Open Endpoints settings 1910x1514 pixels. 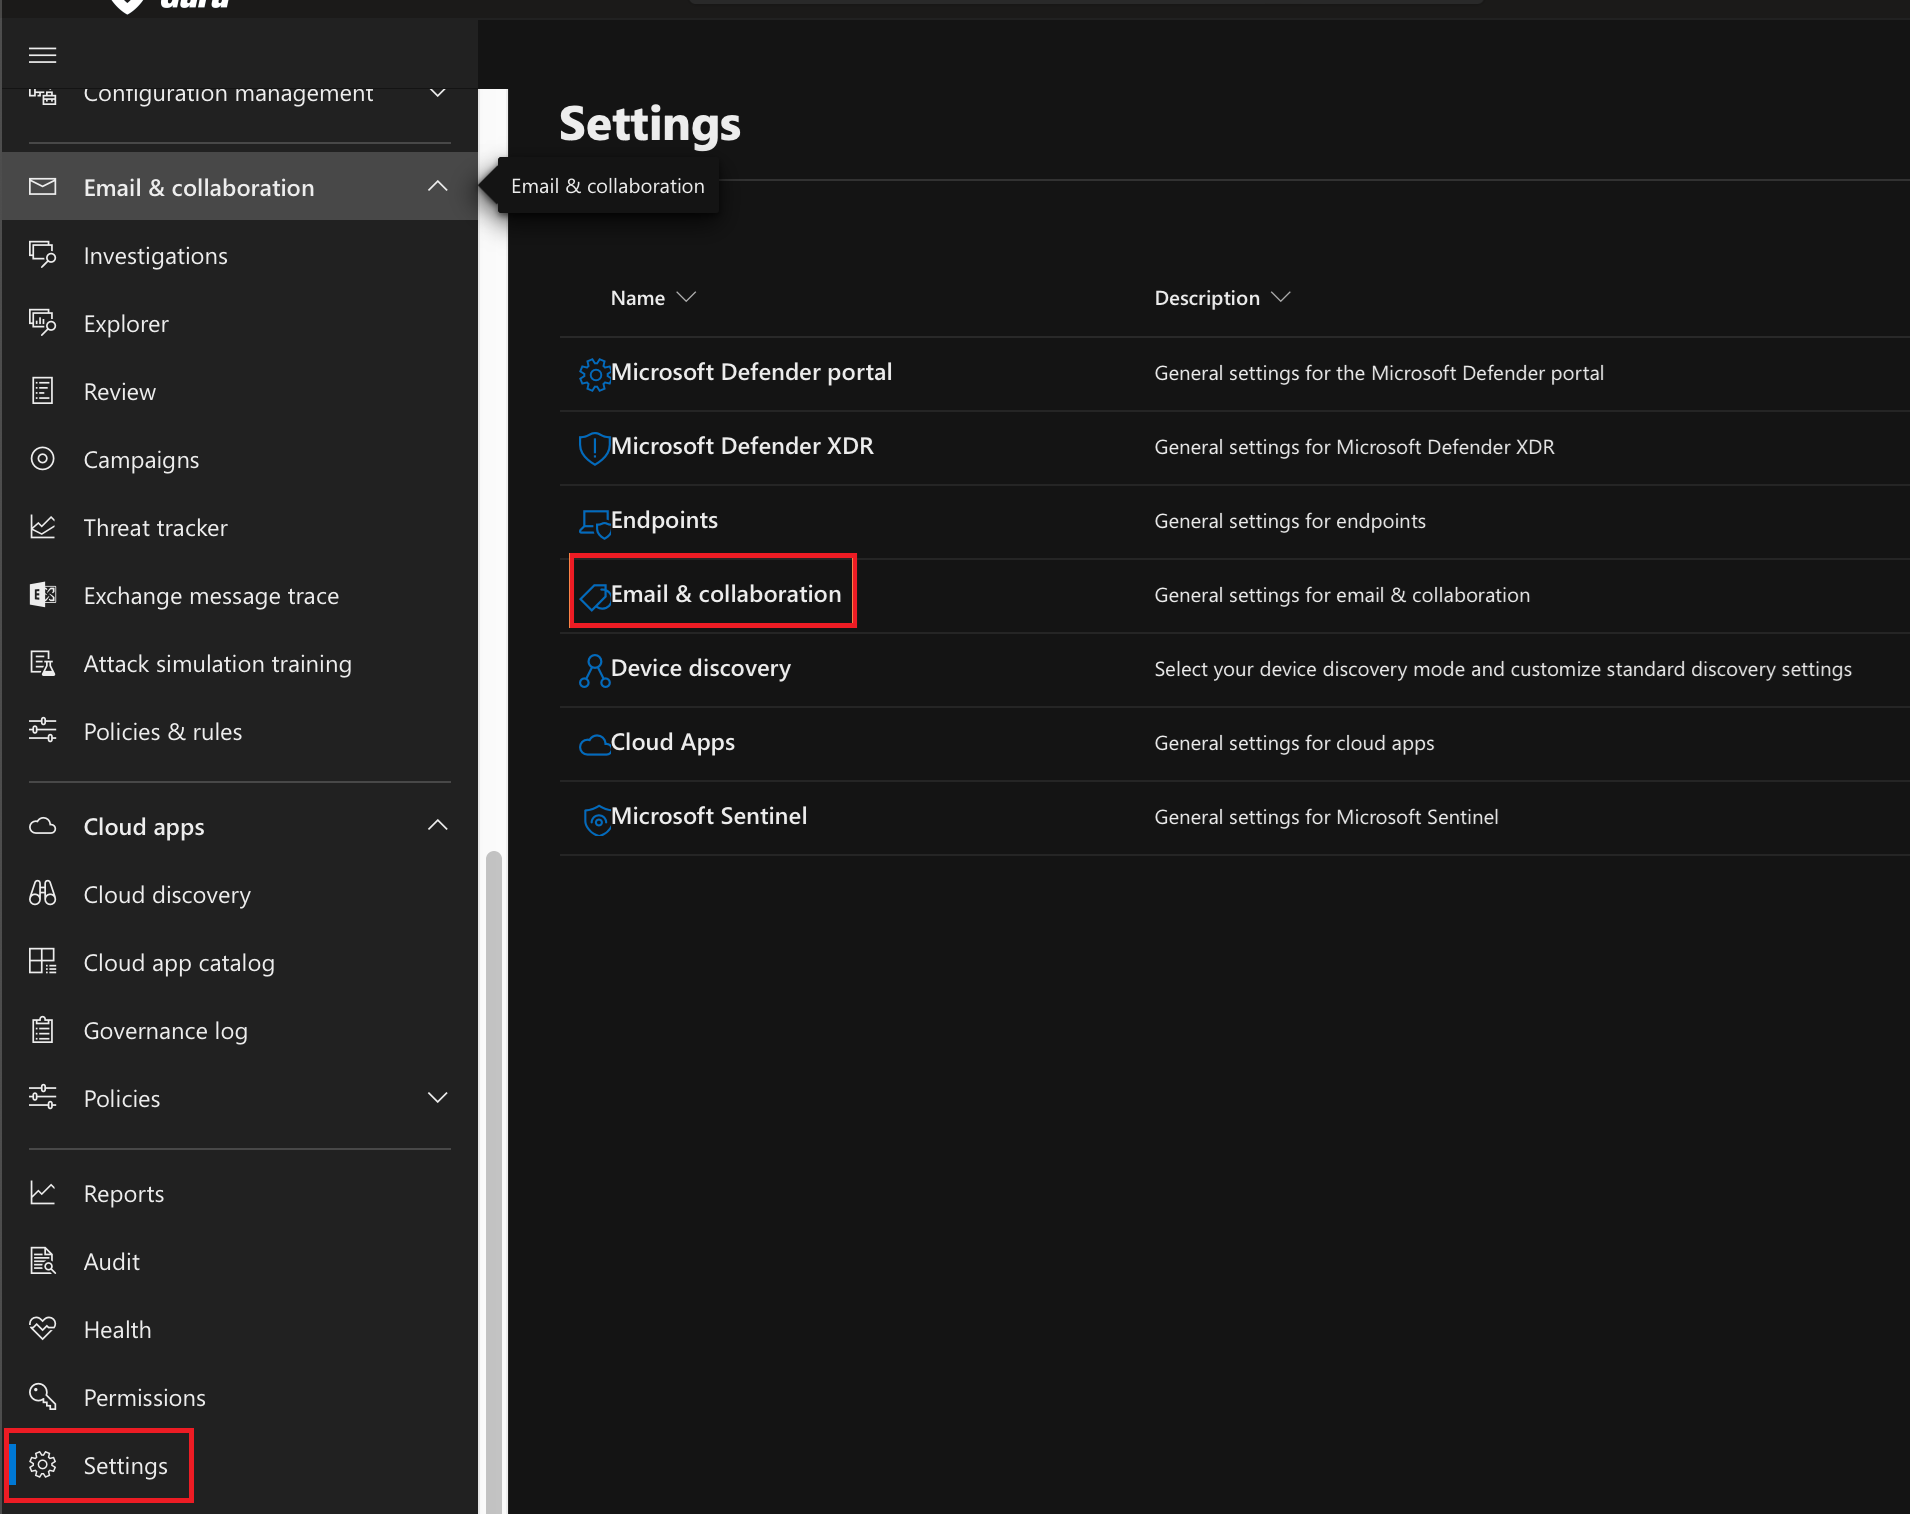click(x=664, y=520)
